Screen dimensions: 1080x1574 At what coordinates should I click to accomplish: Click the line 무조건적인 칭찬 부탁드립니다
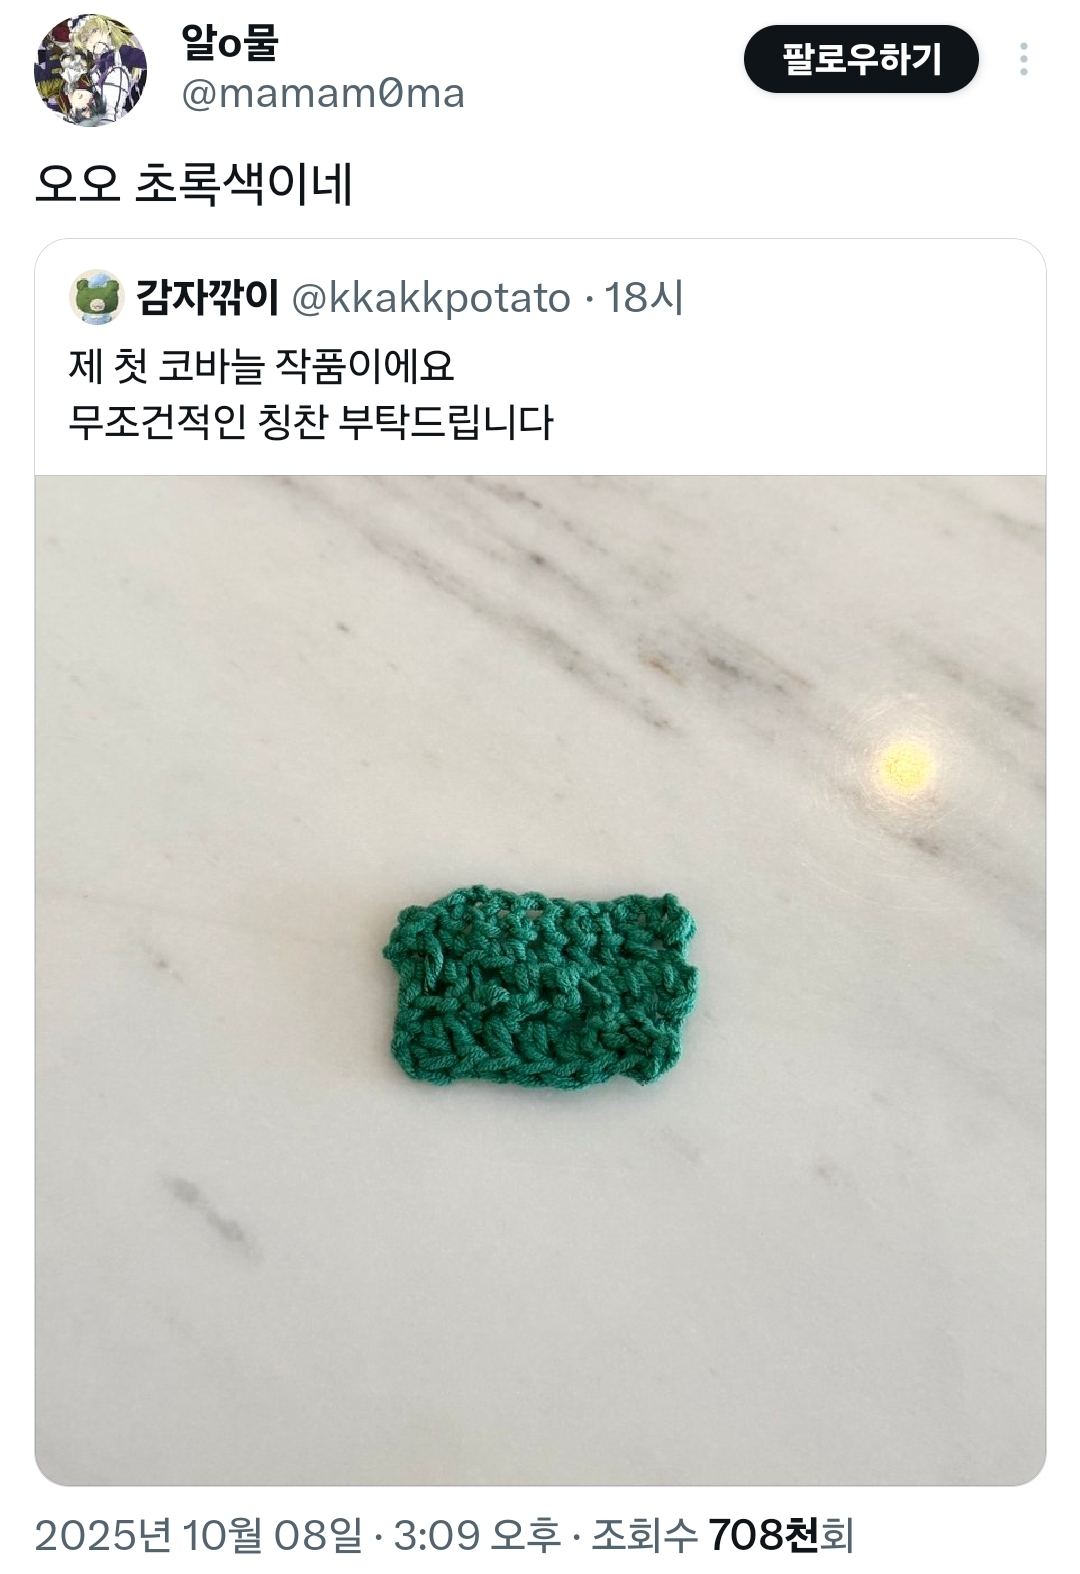pos(311,422)
